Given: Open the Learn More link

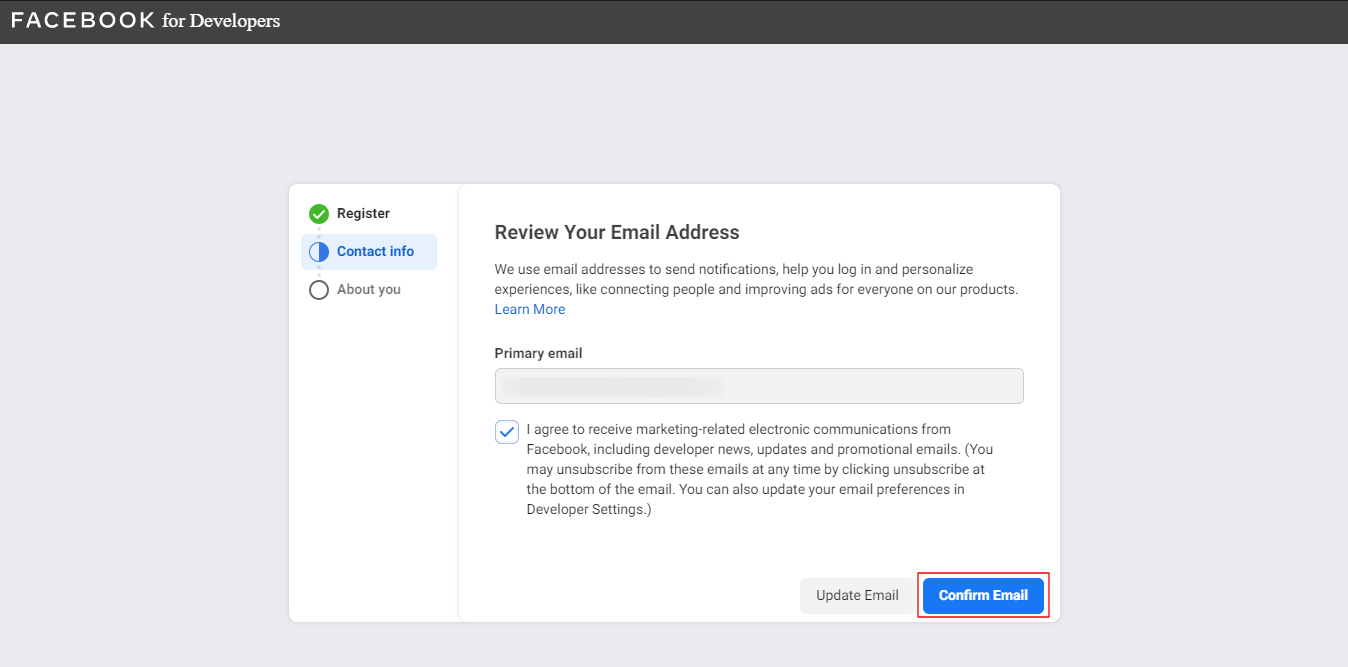Looking at the screenshot, I should 530,309.
